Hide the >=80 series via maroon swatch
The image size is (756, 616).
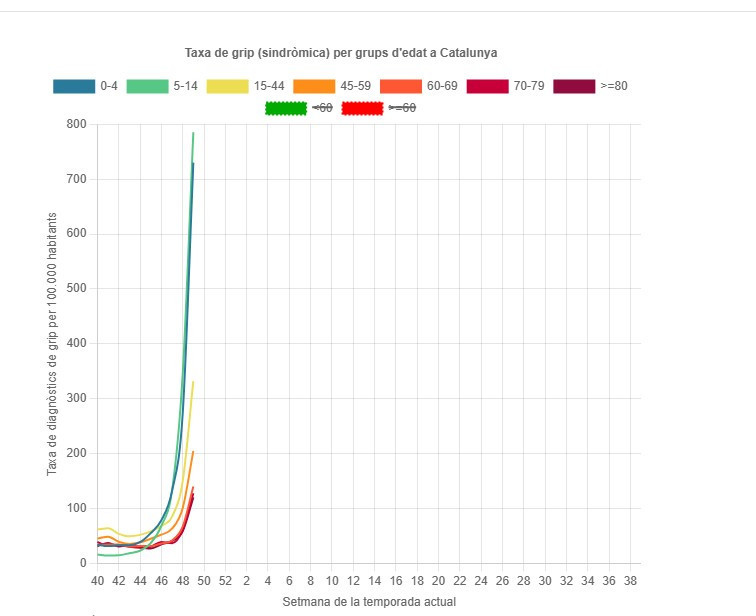tap(574, 86)
